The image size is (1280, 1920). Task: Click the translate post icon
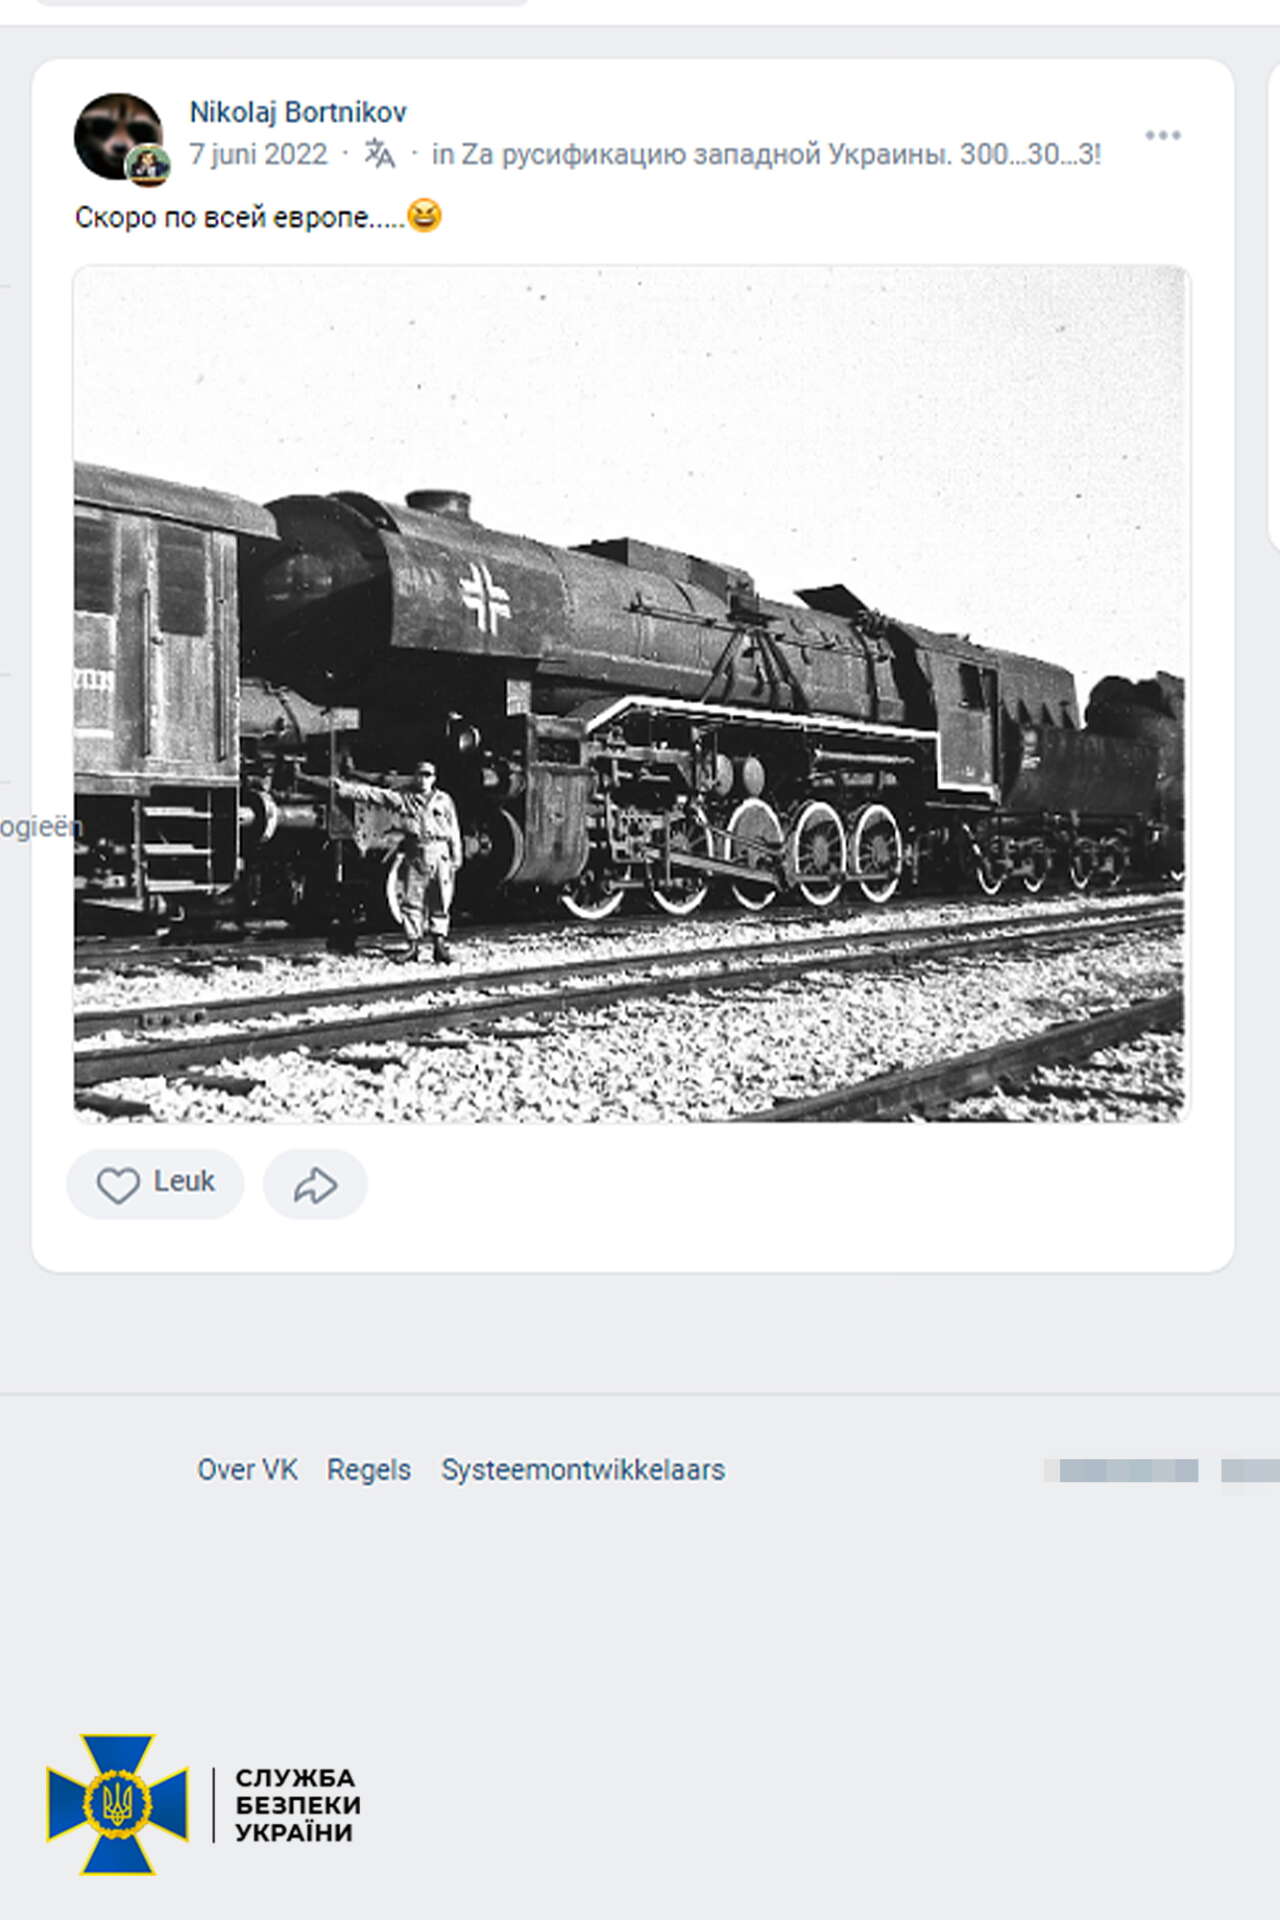(x=379, y=154)
